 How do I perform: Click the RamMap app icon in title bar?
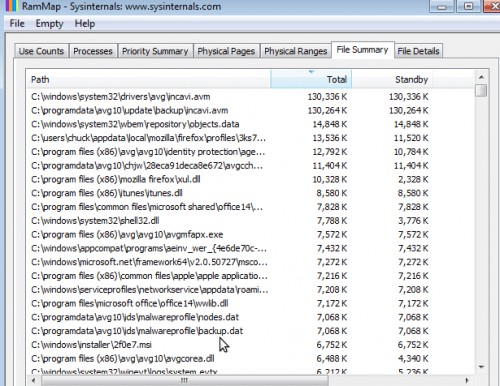(11, 6)
